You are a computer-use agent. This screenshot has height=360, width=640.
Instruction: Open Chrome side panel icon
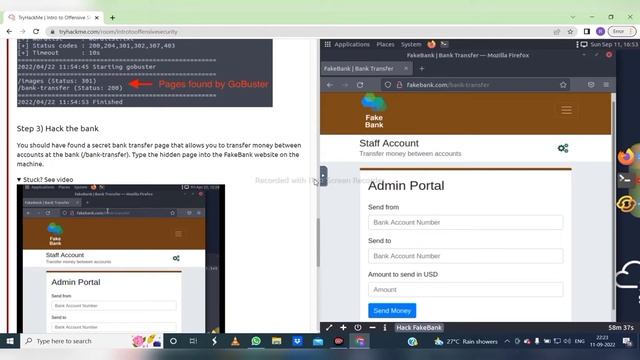587,31
